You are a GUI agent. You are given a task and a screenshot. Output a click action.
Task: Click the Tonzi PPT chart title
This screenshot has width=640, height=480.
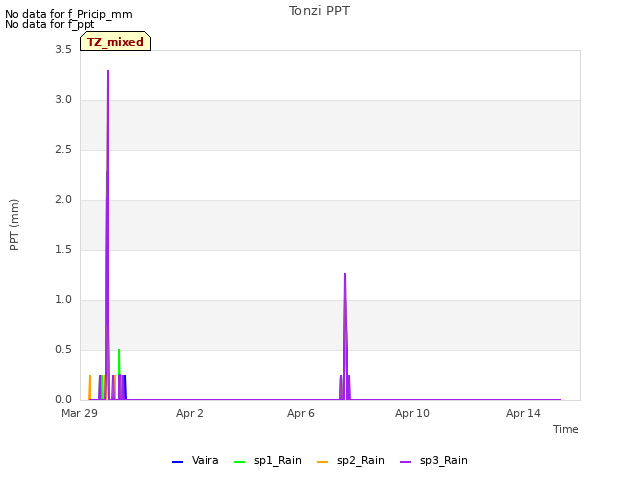pyautogui.click(x=319, y=11)
